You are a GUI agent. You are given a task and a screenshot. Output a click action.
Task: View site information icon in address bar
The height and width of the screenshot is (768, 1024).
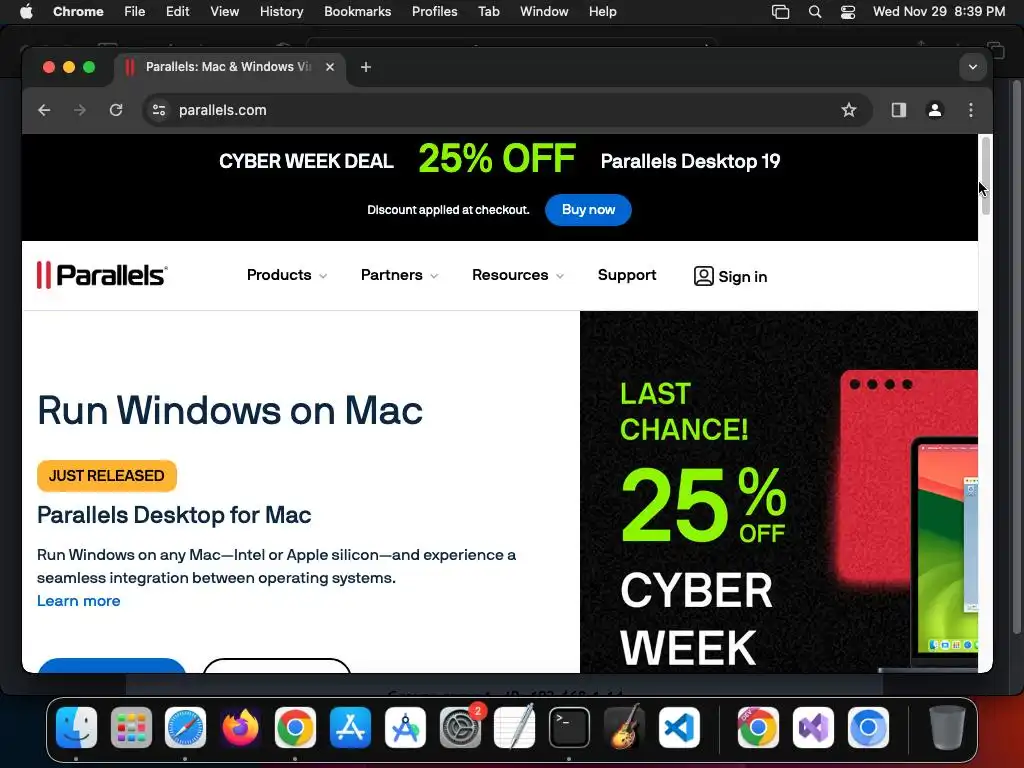pos(159,110)
